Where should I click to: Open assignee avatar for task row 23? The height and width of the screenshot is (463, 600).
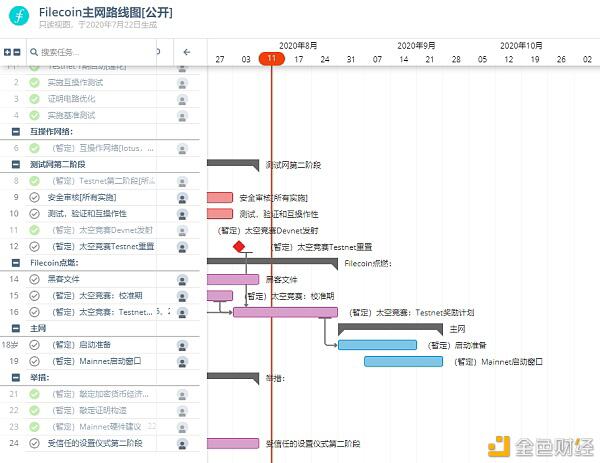tap(183, 427)
